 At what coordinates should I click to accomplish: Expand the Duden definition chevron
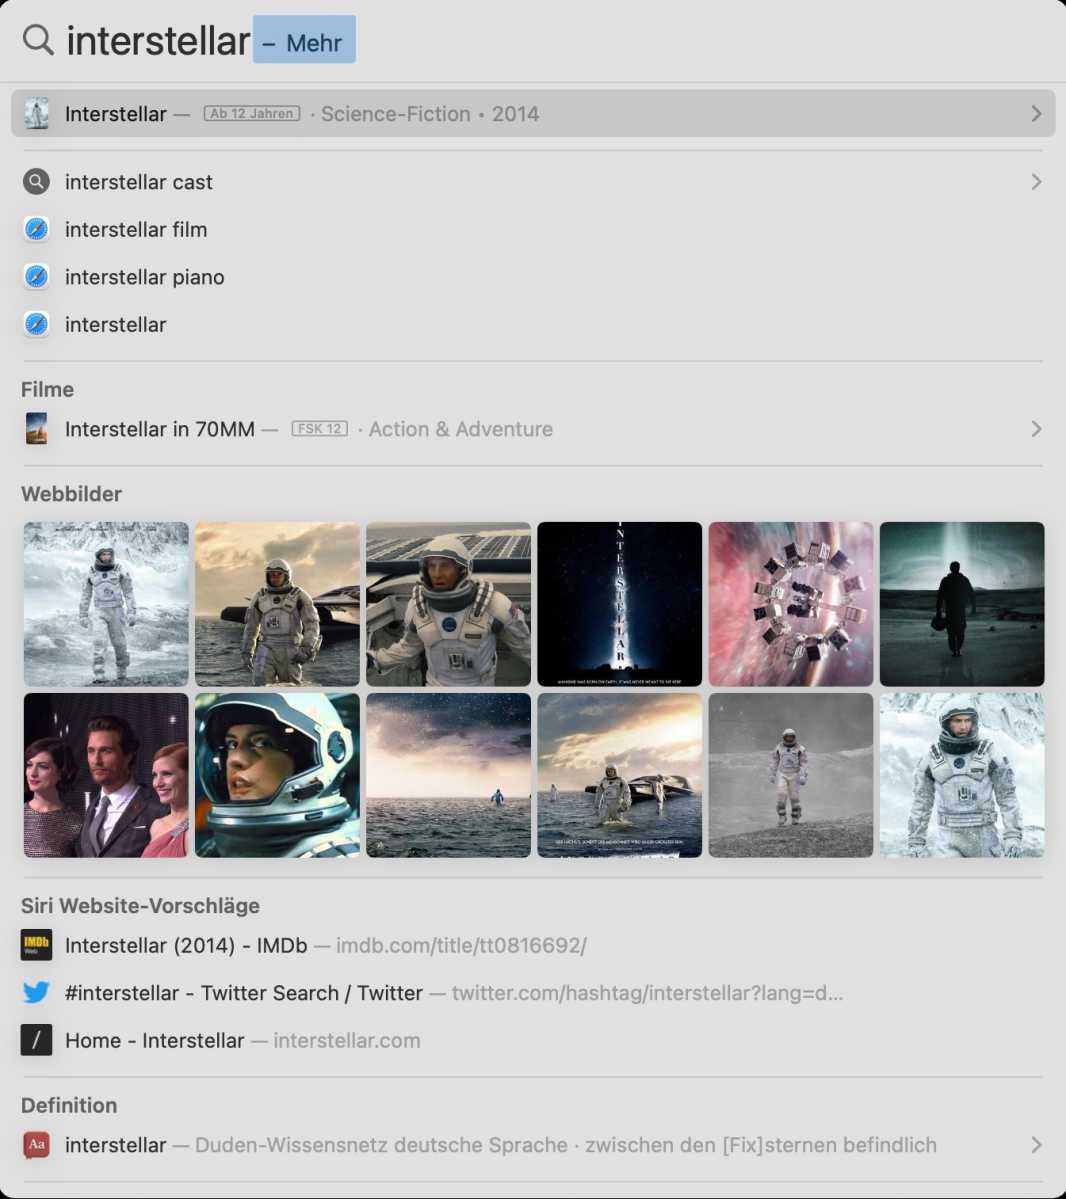[x=1036, y=1144]
